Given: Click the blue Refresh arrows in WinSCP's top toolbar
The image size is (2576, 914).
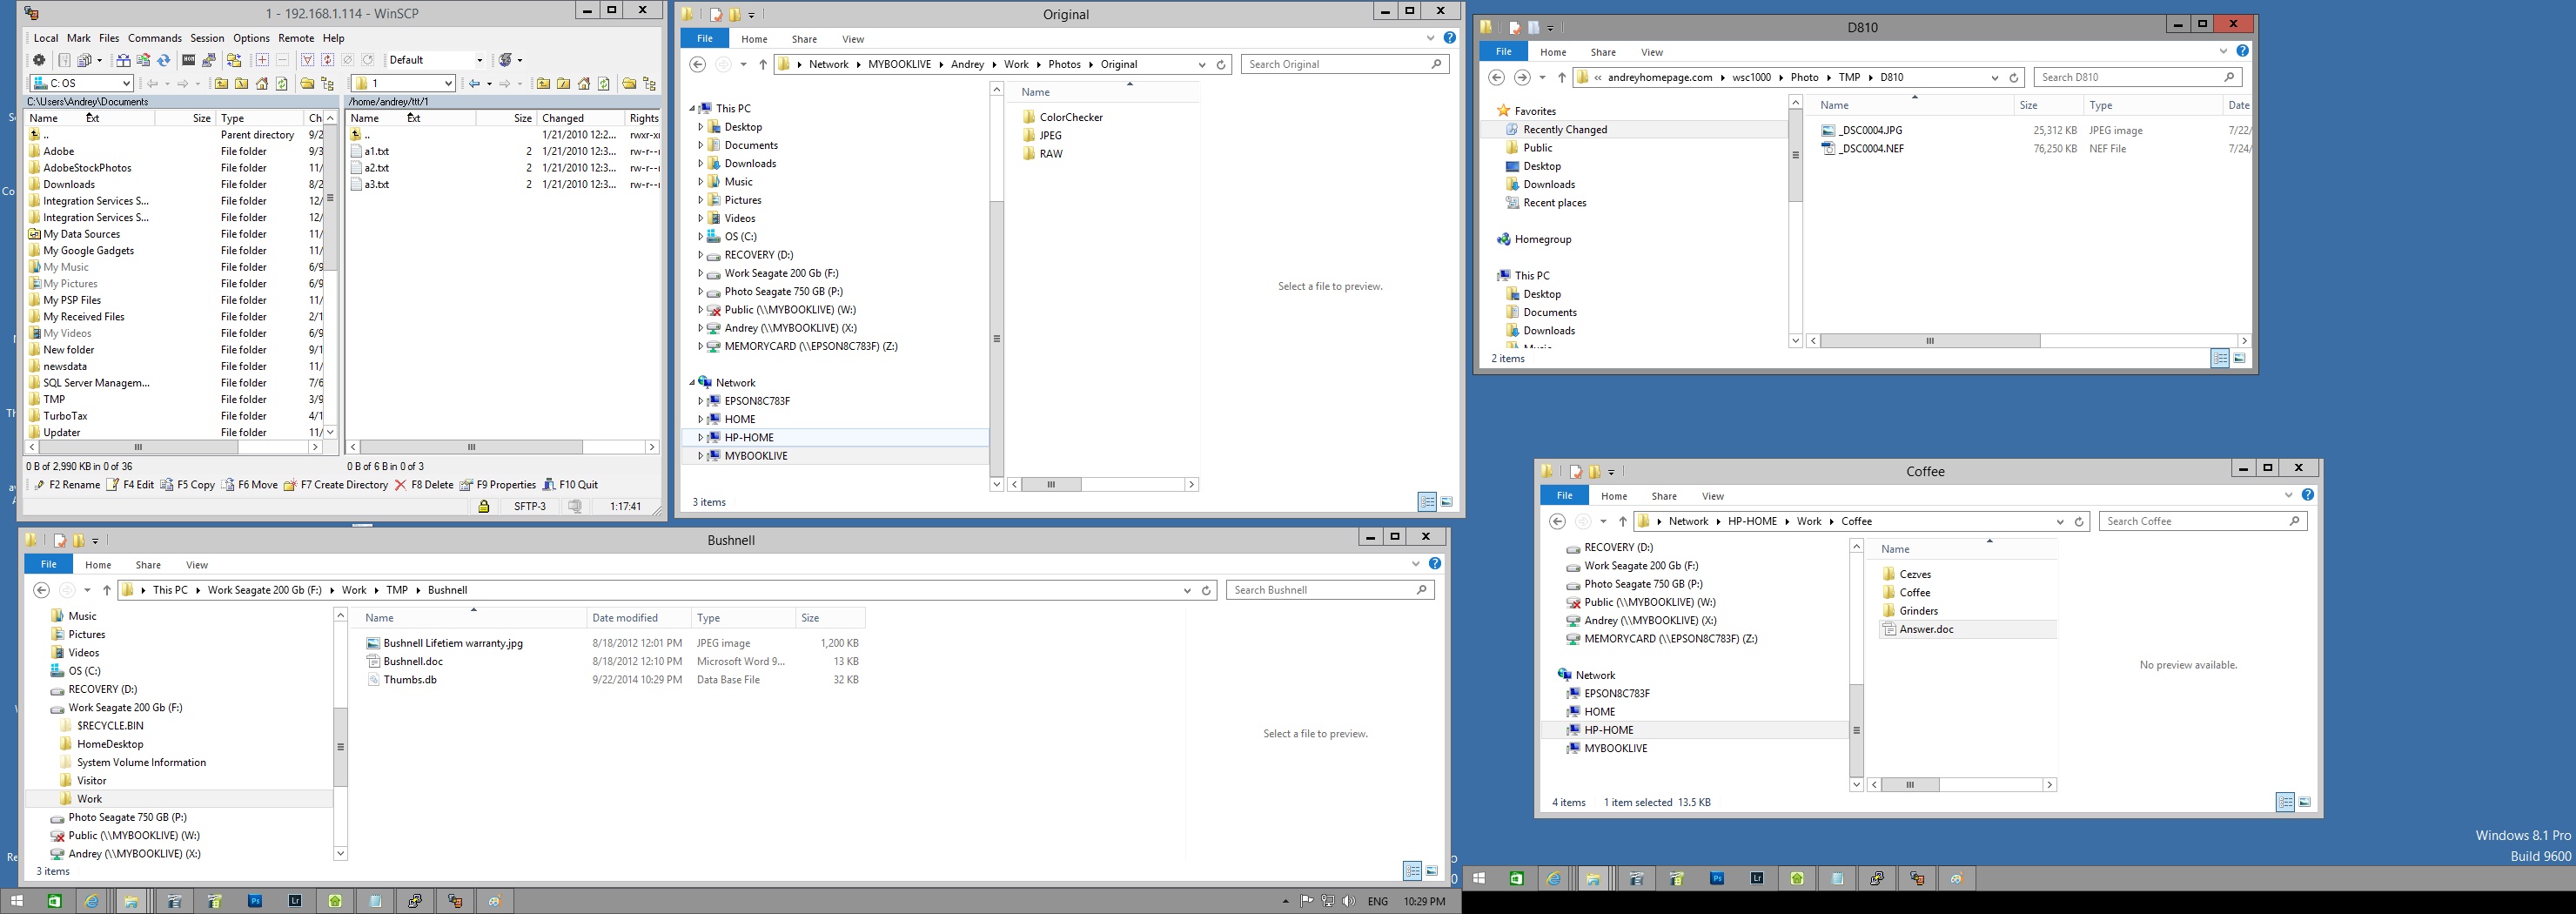Looking at the screenshot, I should [164, 60].
